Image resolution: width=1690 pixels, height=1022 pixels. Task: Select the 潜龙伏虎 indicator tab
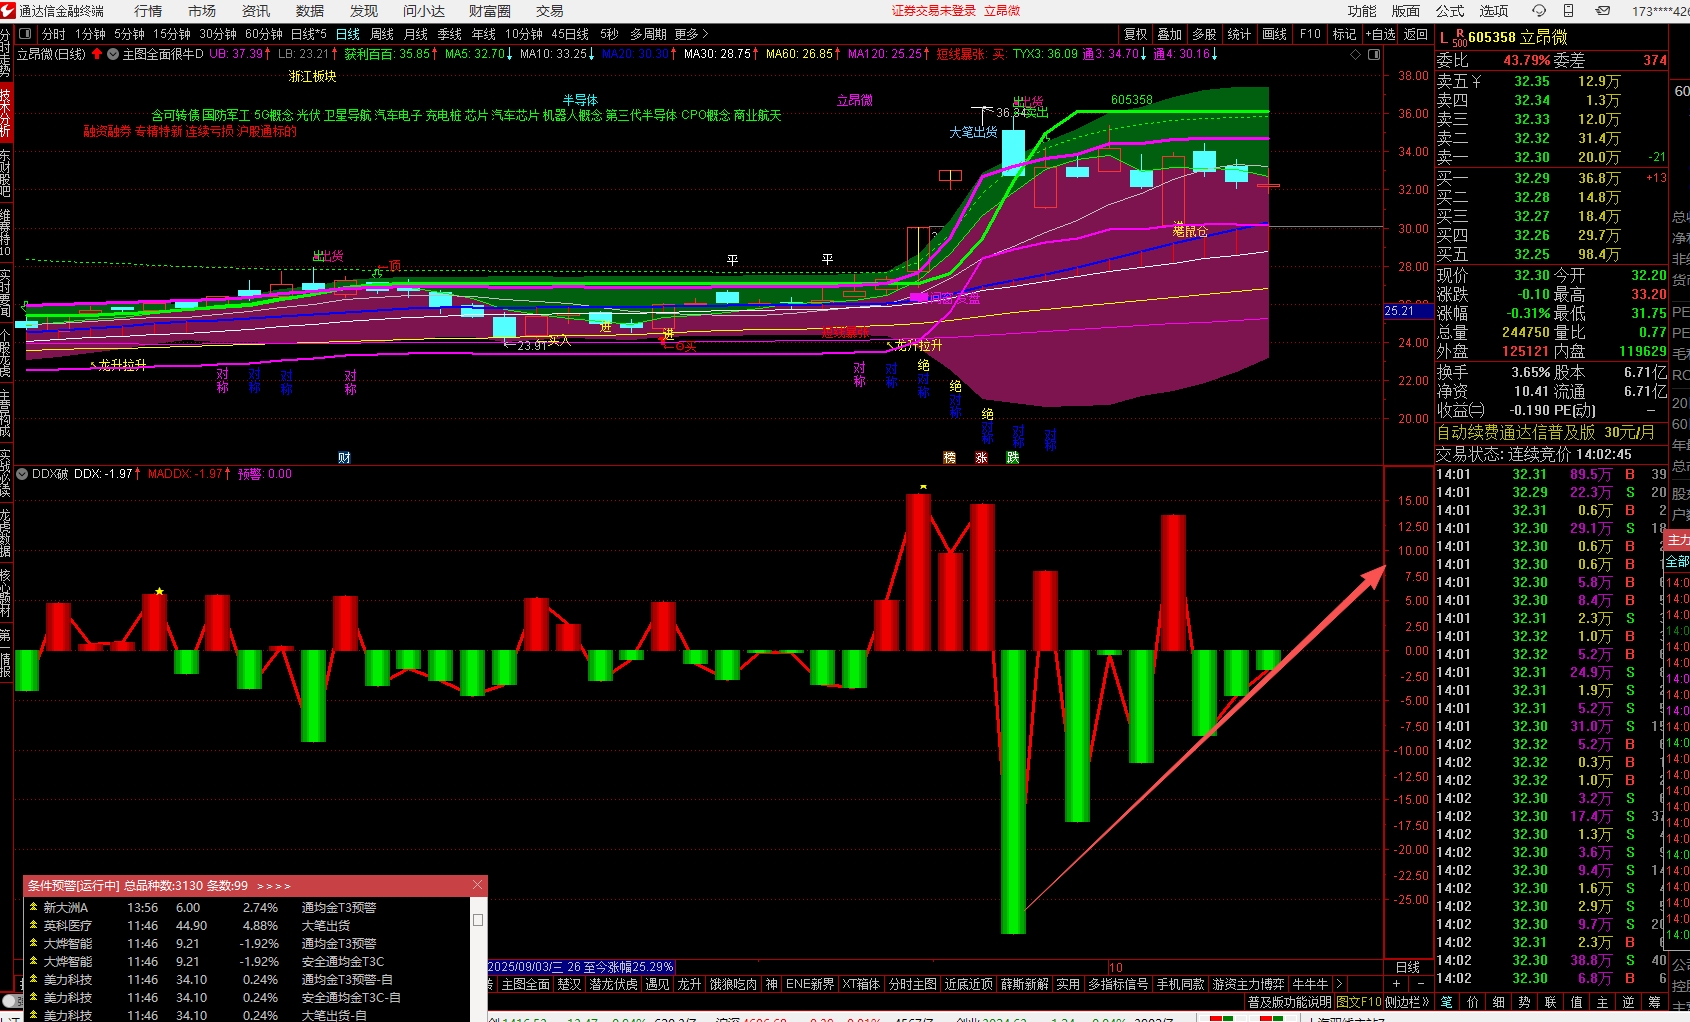coord(614,984)
